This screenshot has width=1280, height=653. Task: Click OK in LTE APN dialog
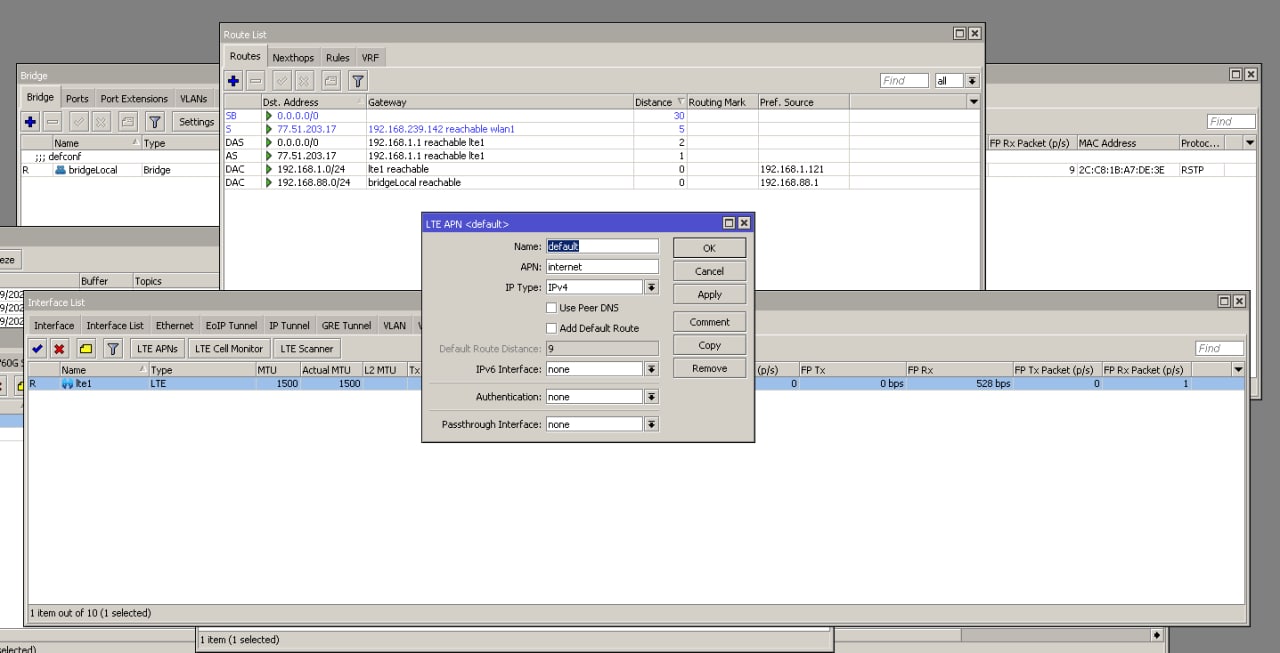click(709, 248)
